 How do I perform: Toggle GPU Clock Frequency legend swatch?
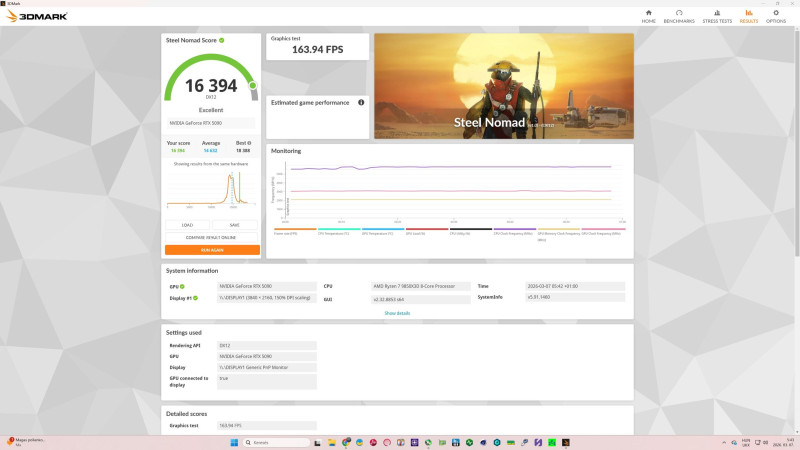tap(603, 229)
